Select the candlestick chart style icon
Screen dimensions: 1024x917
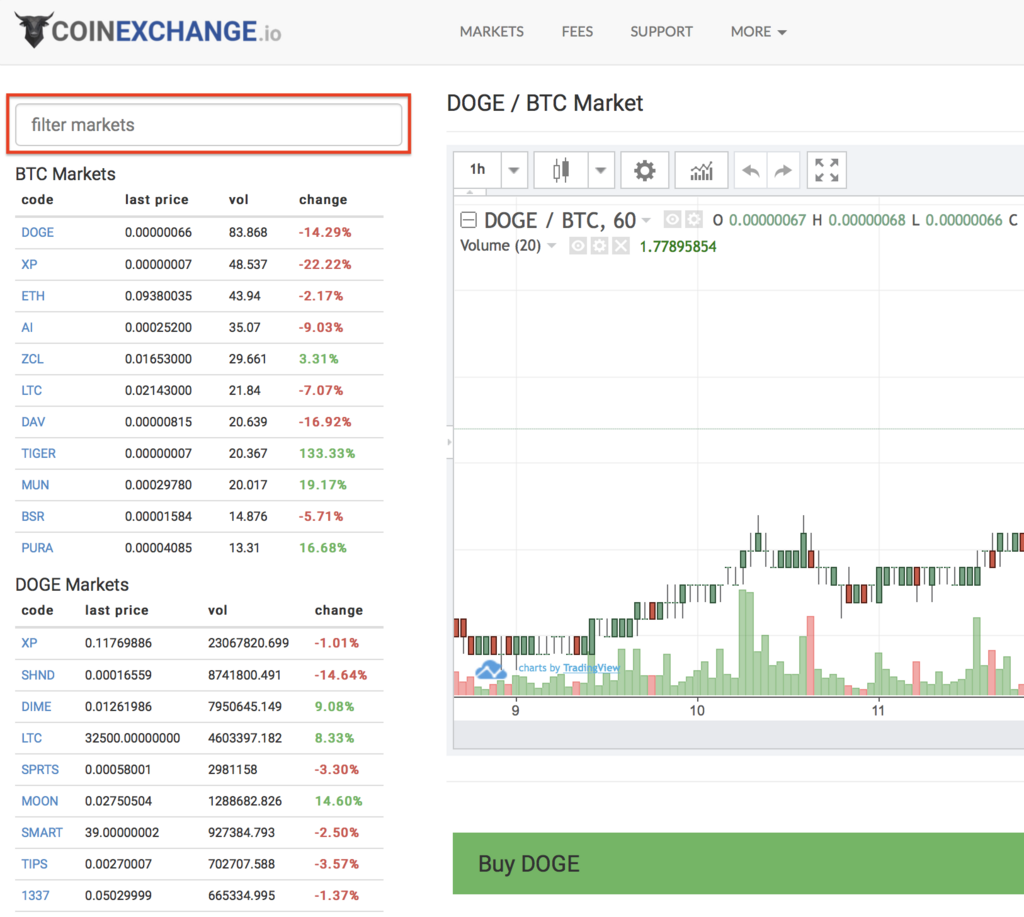[561, 170]
